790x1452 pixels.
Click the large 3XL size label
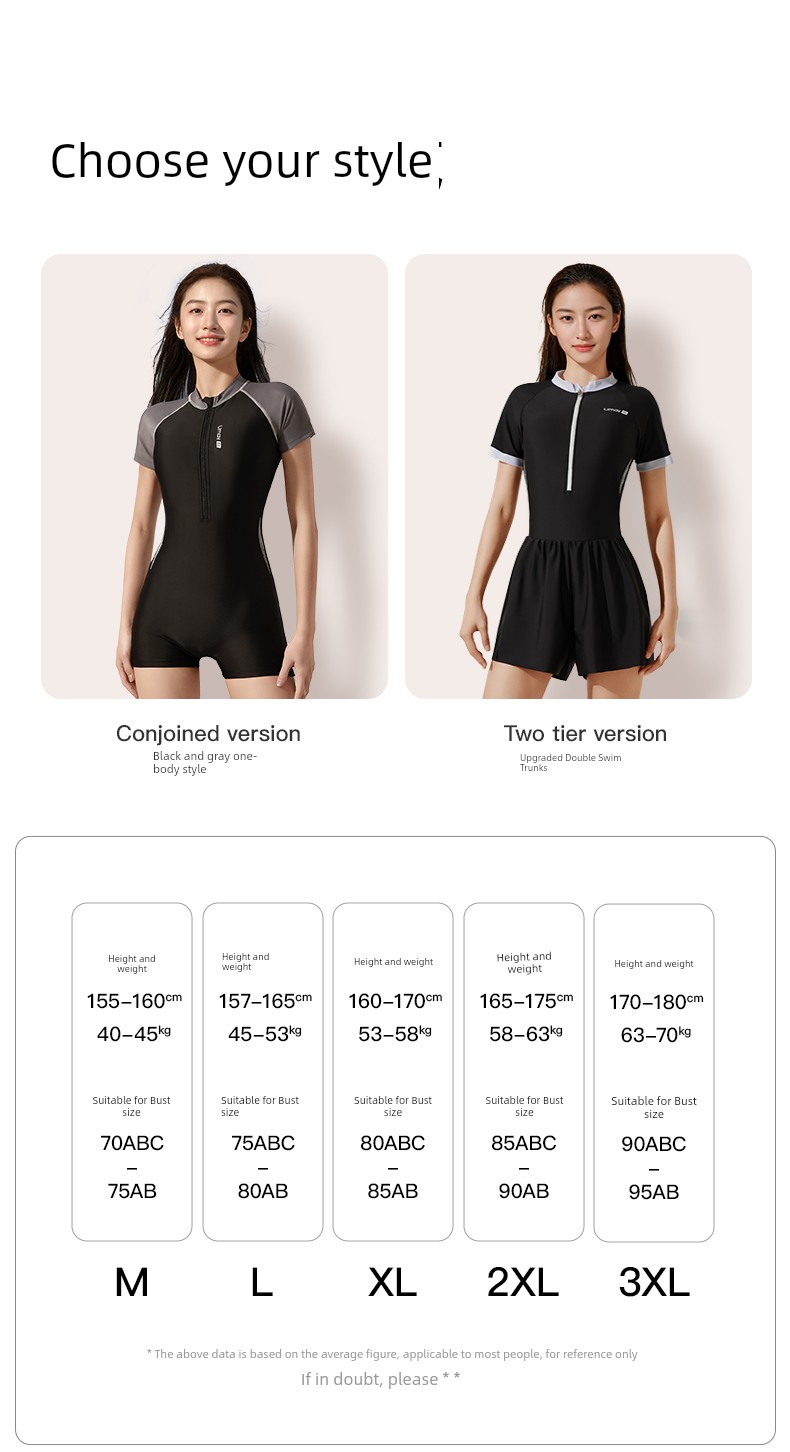pos(654,1282)
